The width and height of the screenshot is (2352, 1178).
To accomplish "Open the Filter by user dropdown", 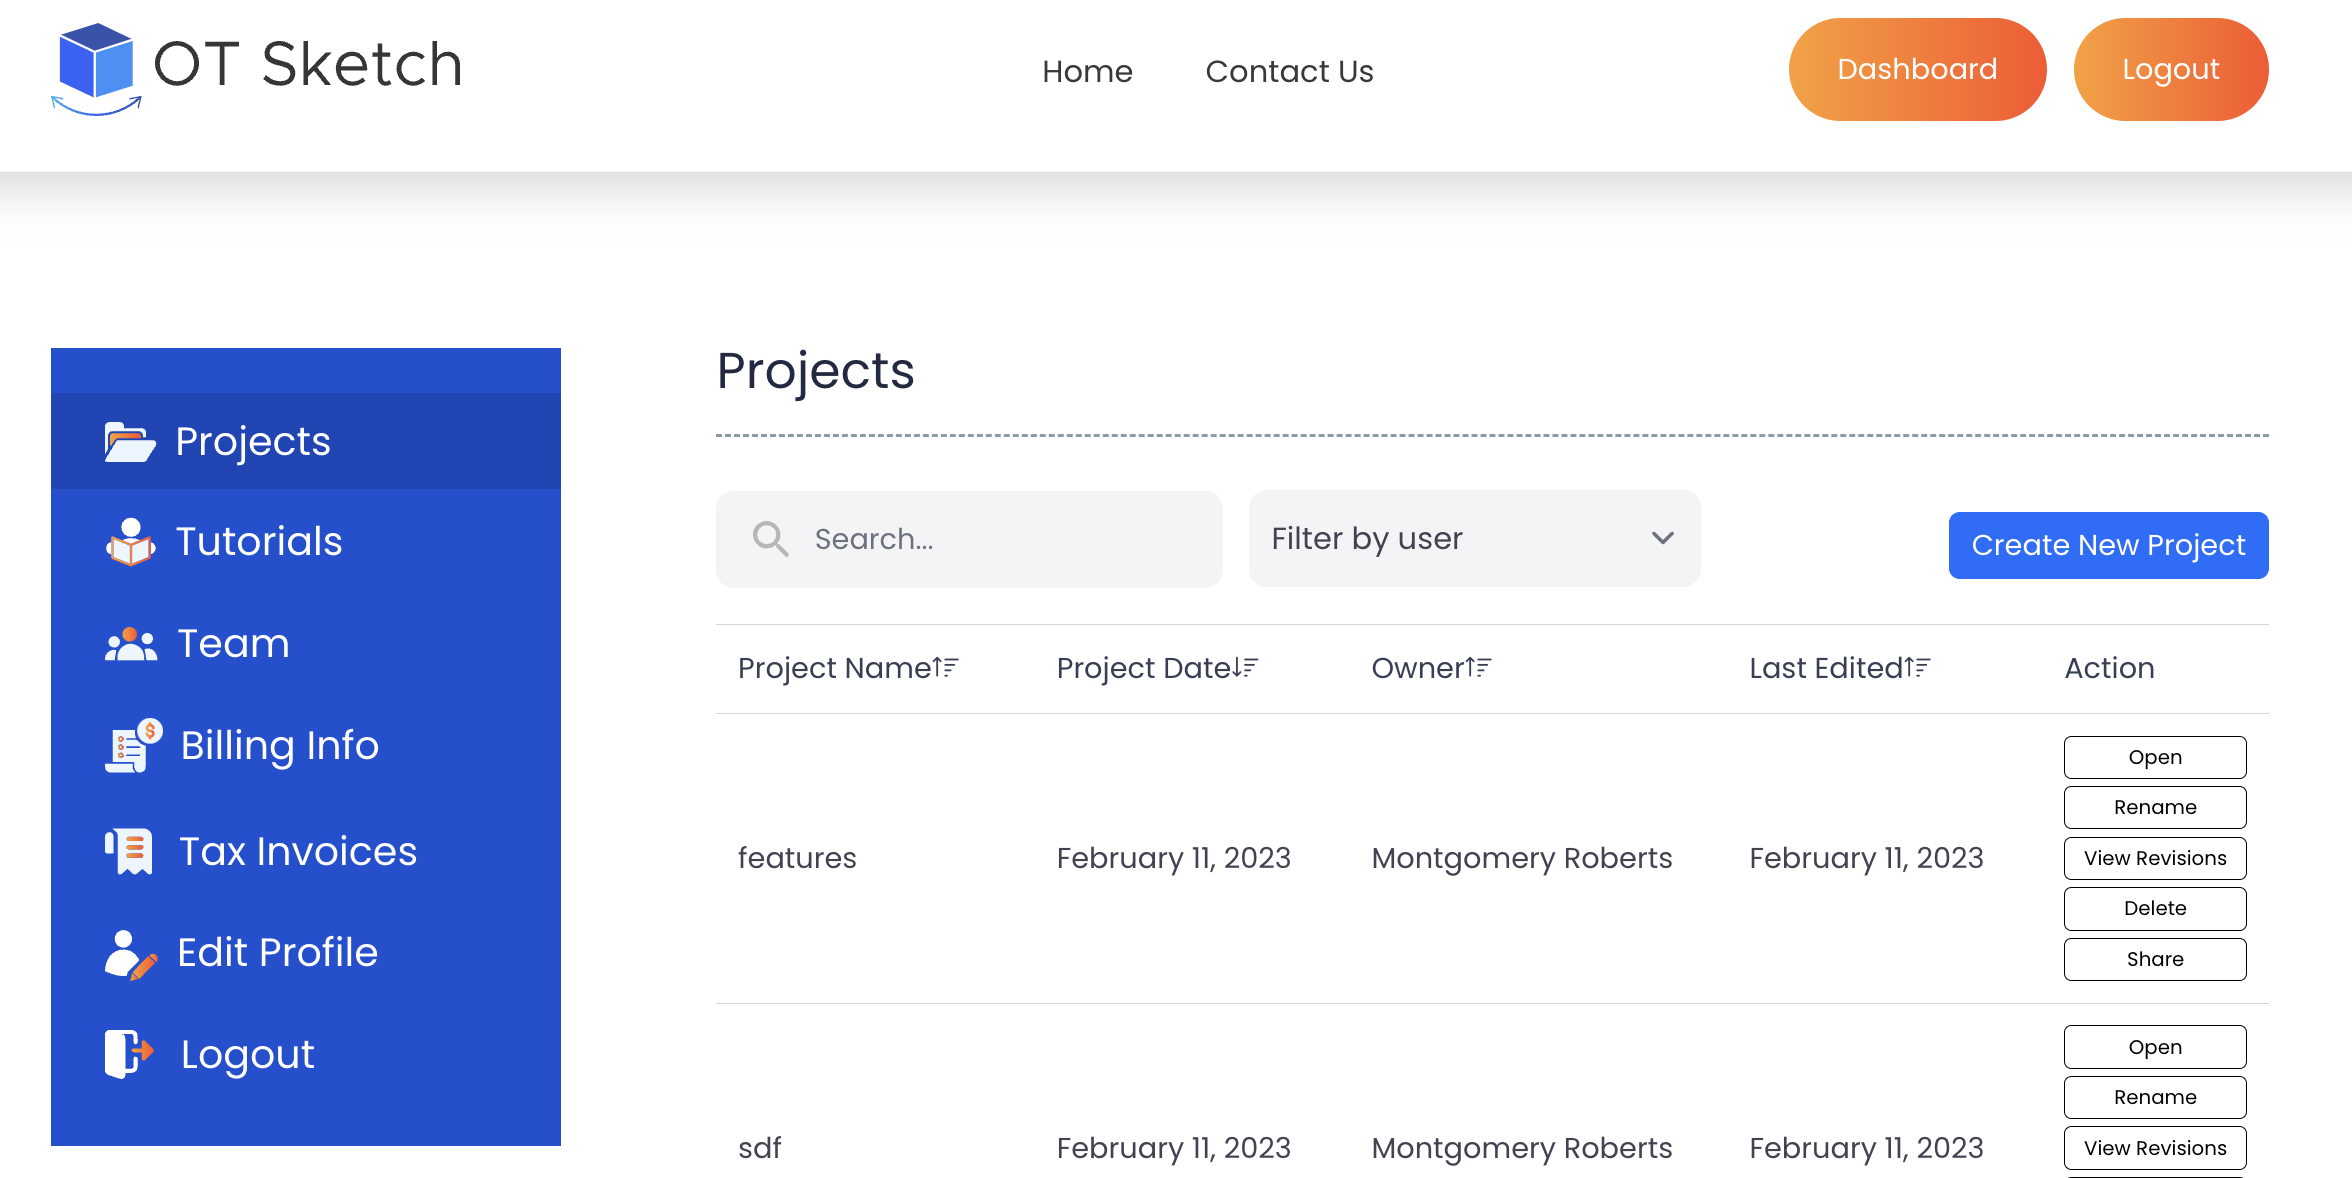I will 1474,539.
